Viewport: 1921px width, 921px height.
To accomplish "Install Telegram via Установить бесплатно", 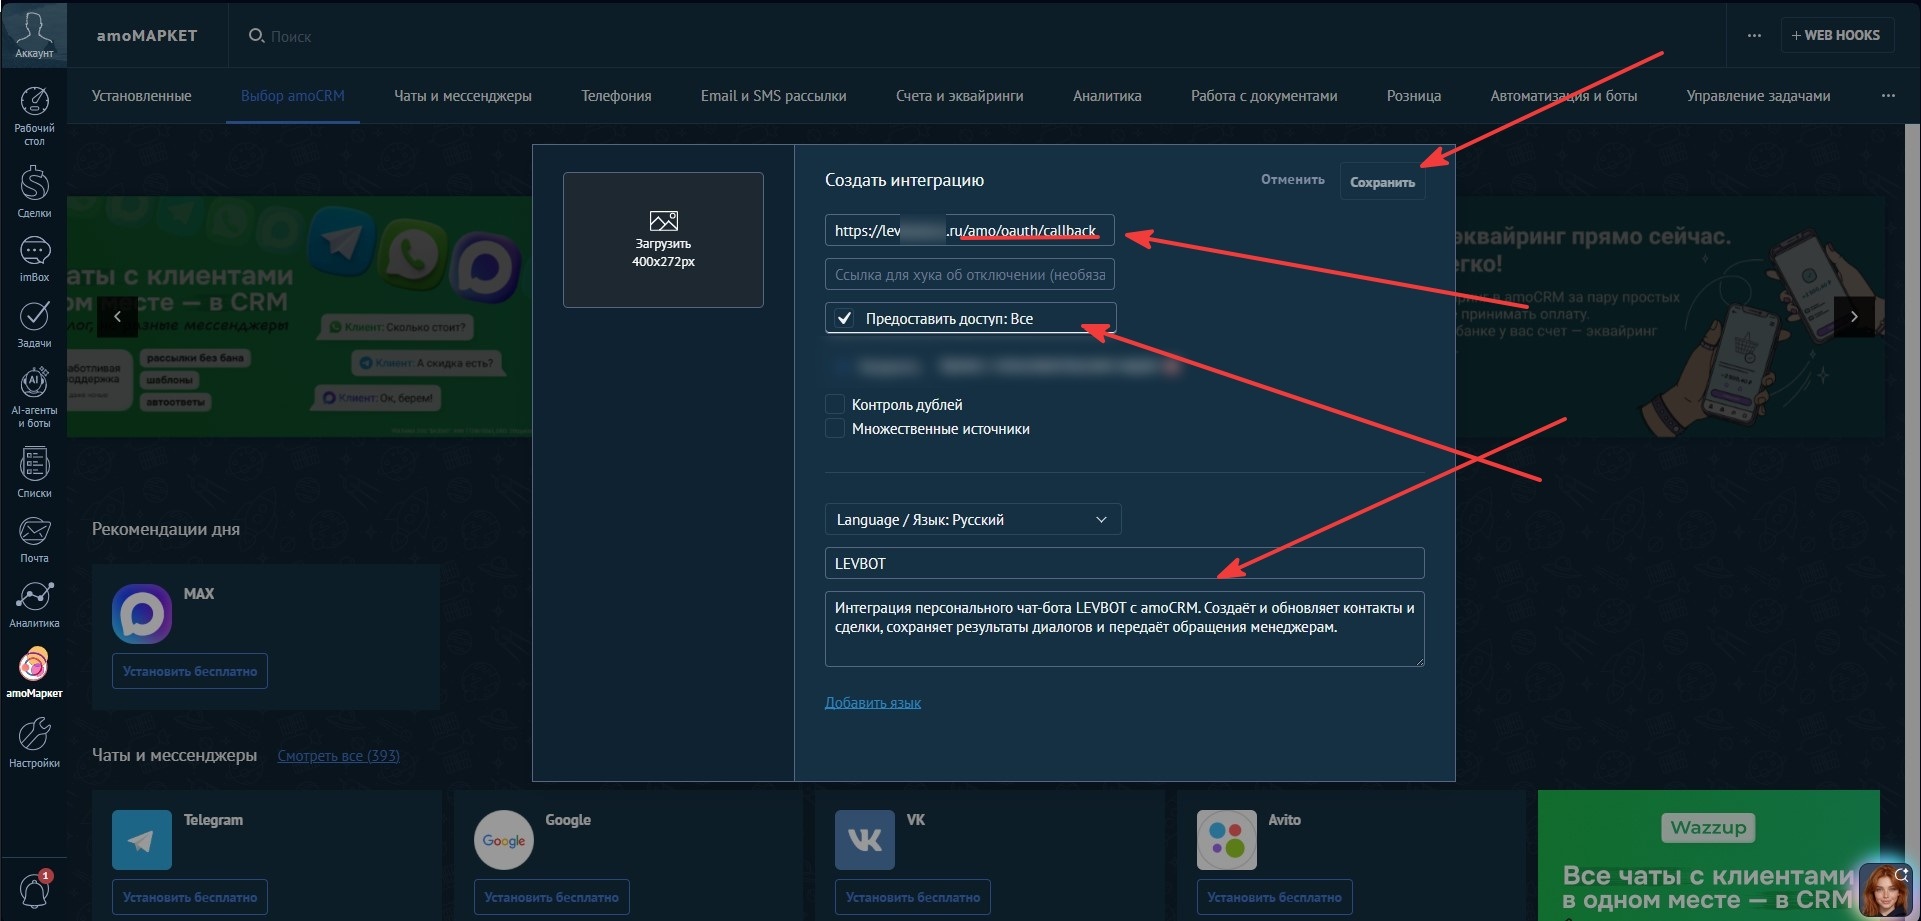I will coord(190,897).
